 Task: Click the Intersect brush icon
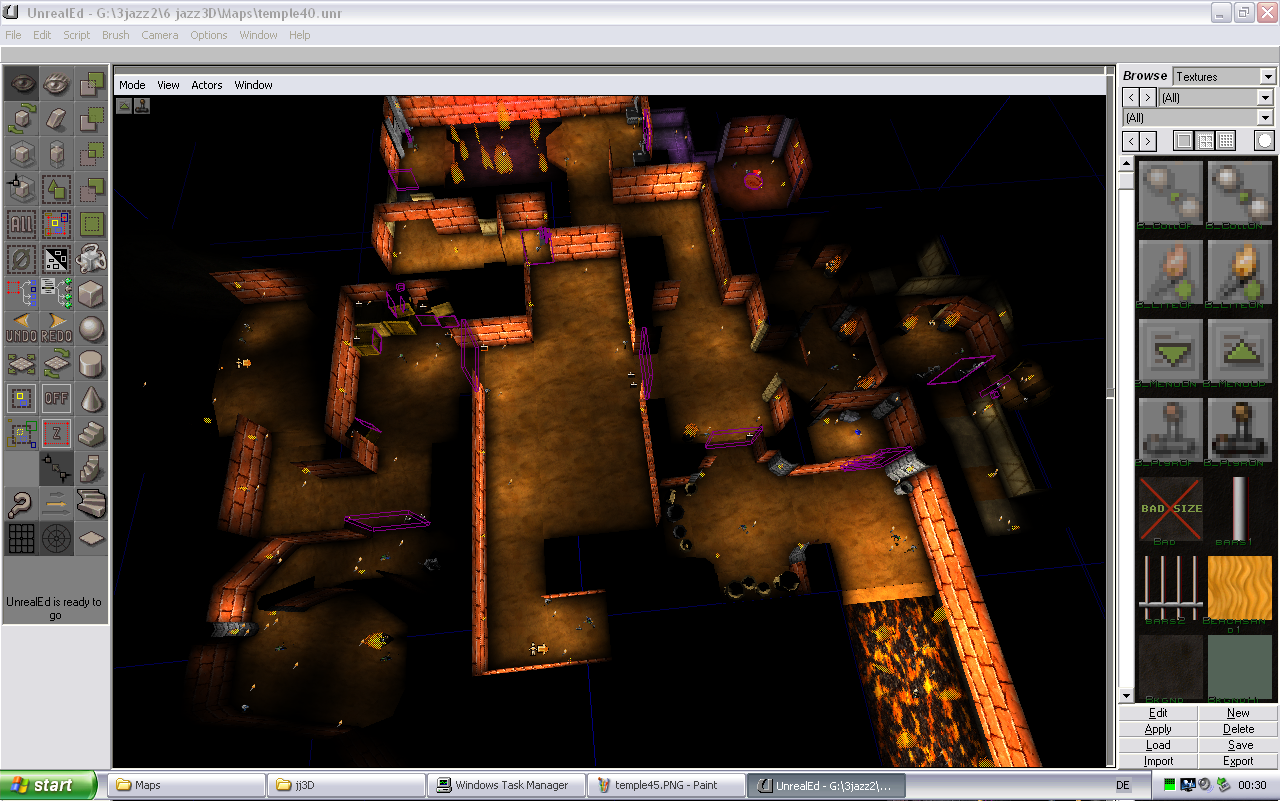pos(92,154)
